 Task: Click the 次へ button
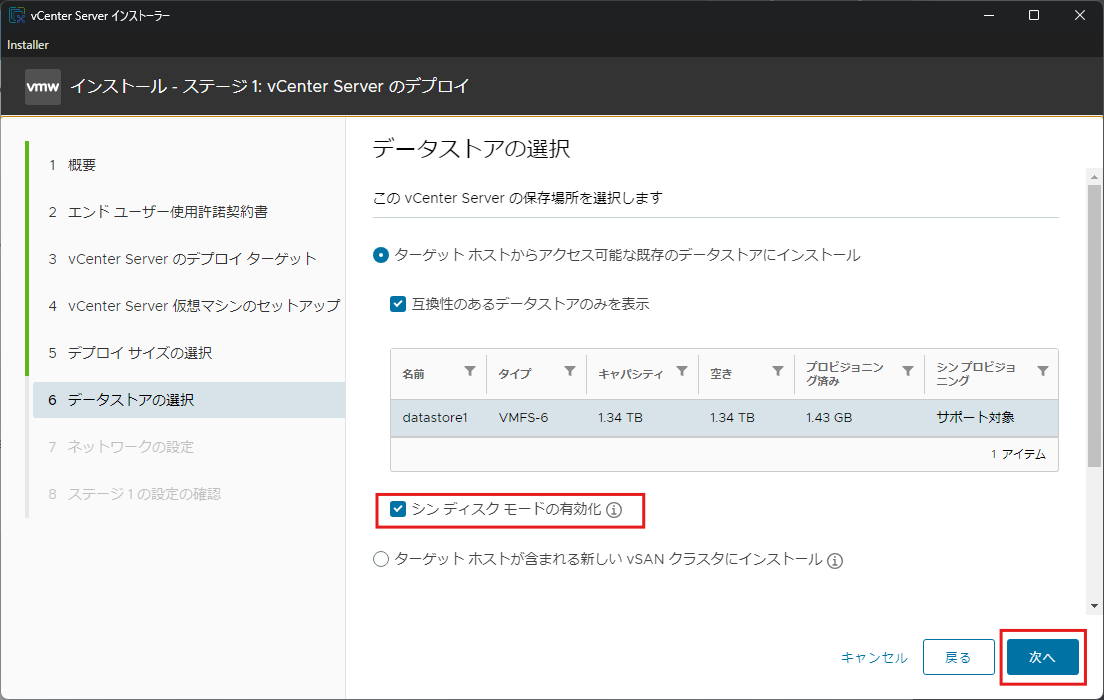(1043, 657)
